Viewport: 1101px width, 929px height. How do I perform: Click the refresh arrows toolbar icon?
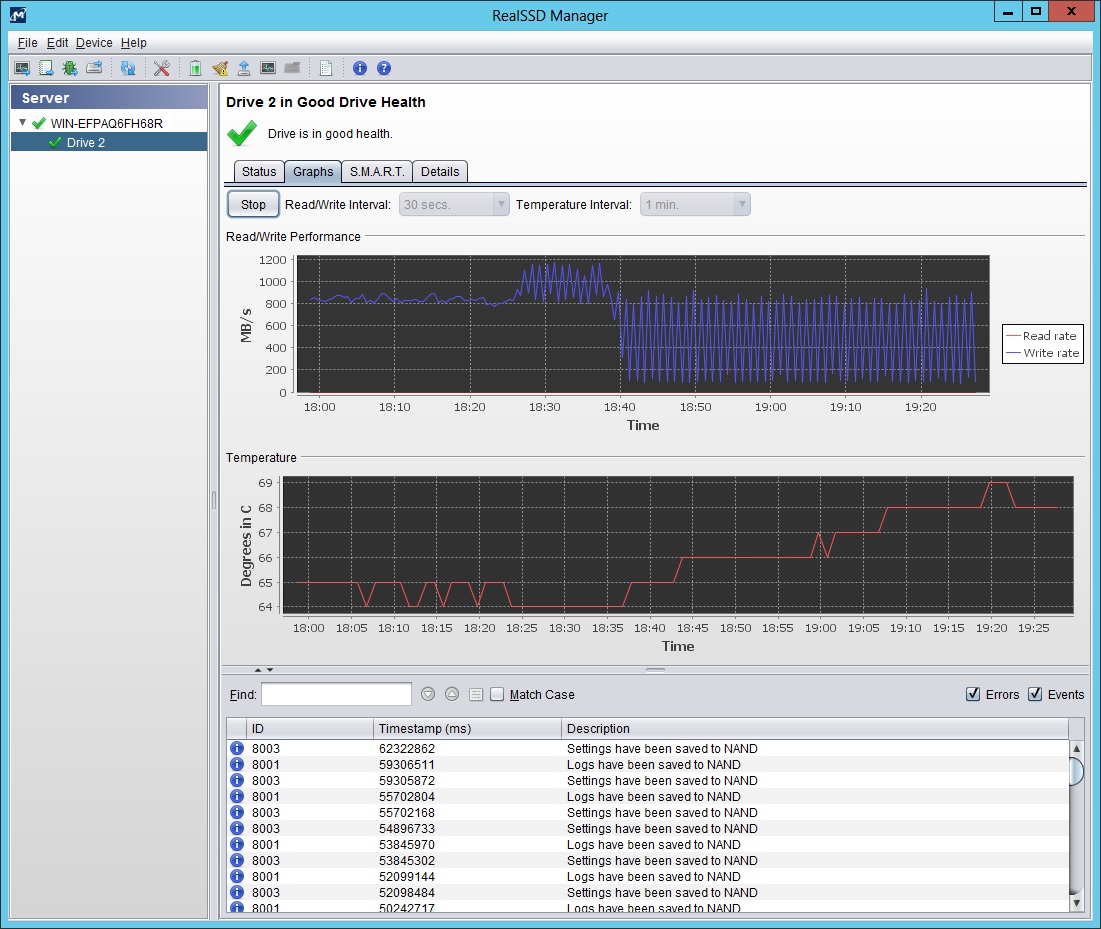(128, 68)
